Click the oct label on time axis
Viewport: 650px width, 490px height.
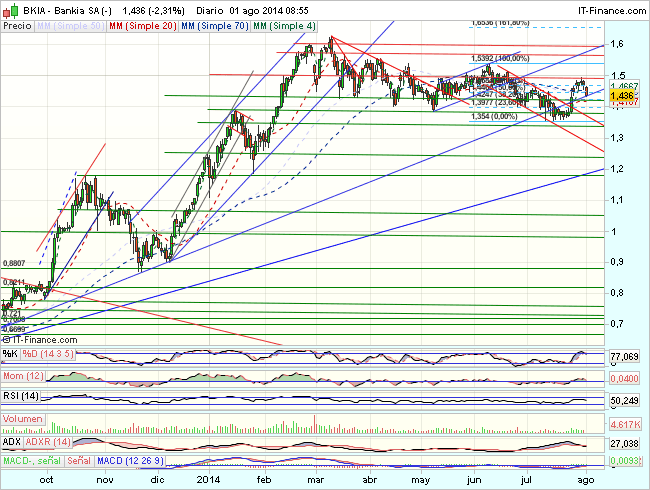[46, 480]
